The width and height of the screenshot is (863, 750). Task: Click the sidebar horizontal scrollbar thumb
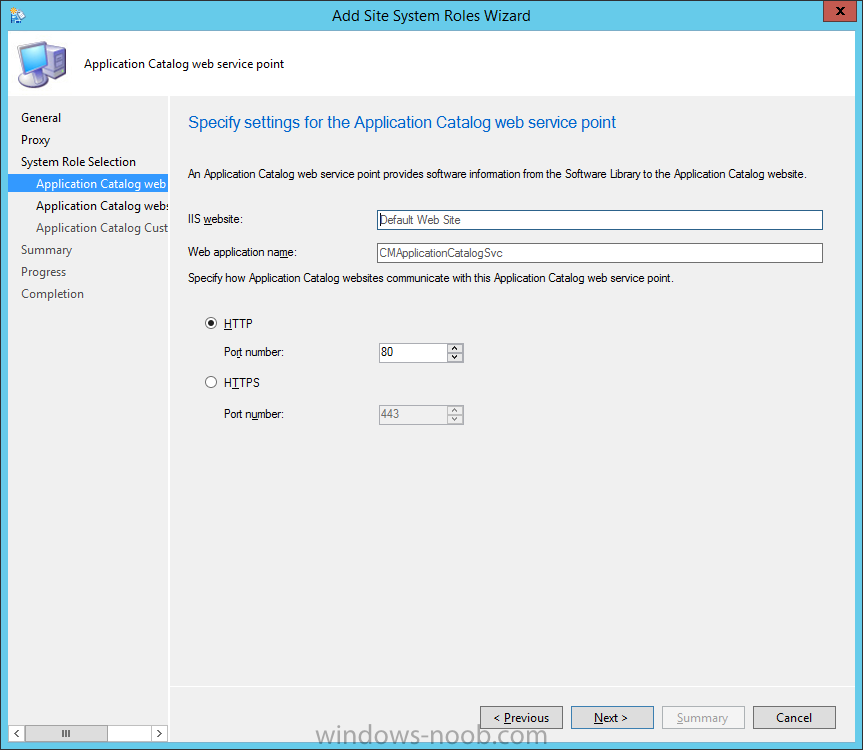[66, 733]
